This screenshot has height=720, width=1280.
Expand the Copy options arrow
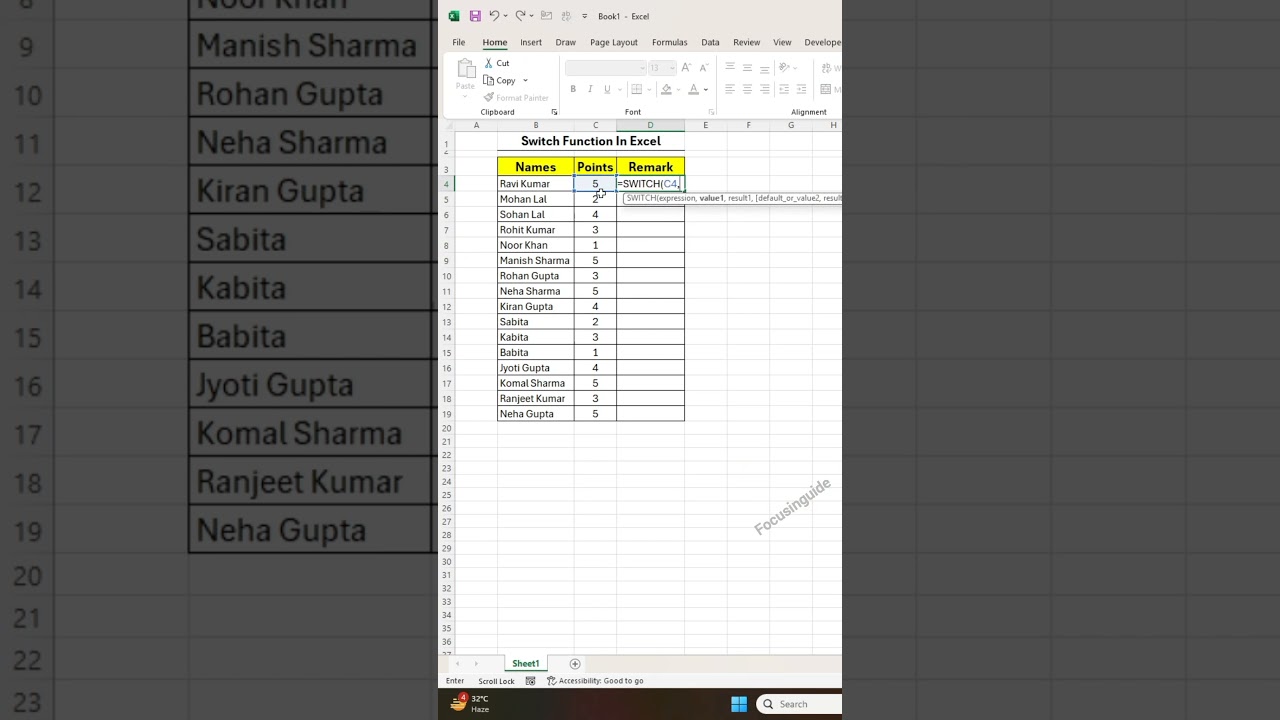pyautogui.click(x=525, y=80)
